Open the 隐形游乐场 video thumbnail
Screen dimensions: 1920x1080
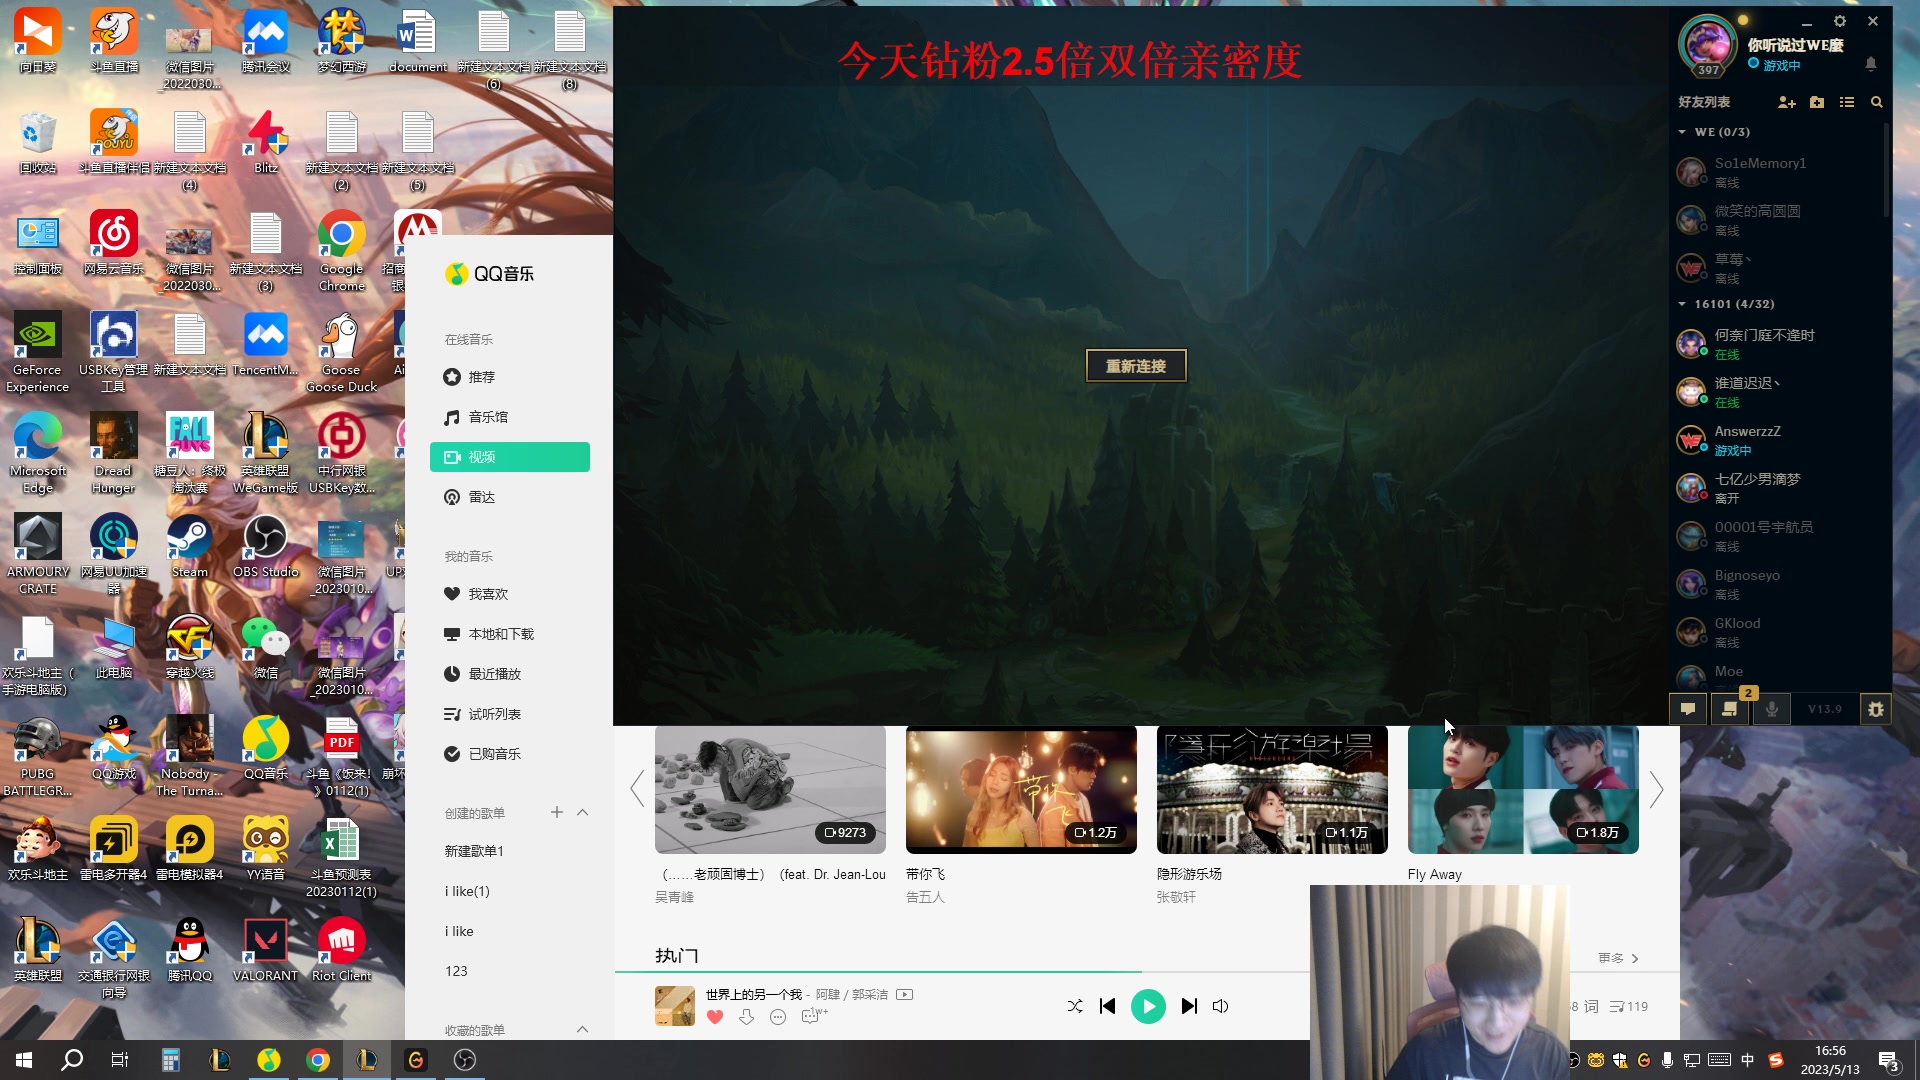(1271, 790)
